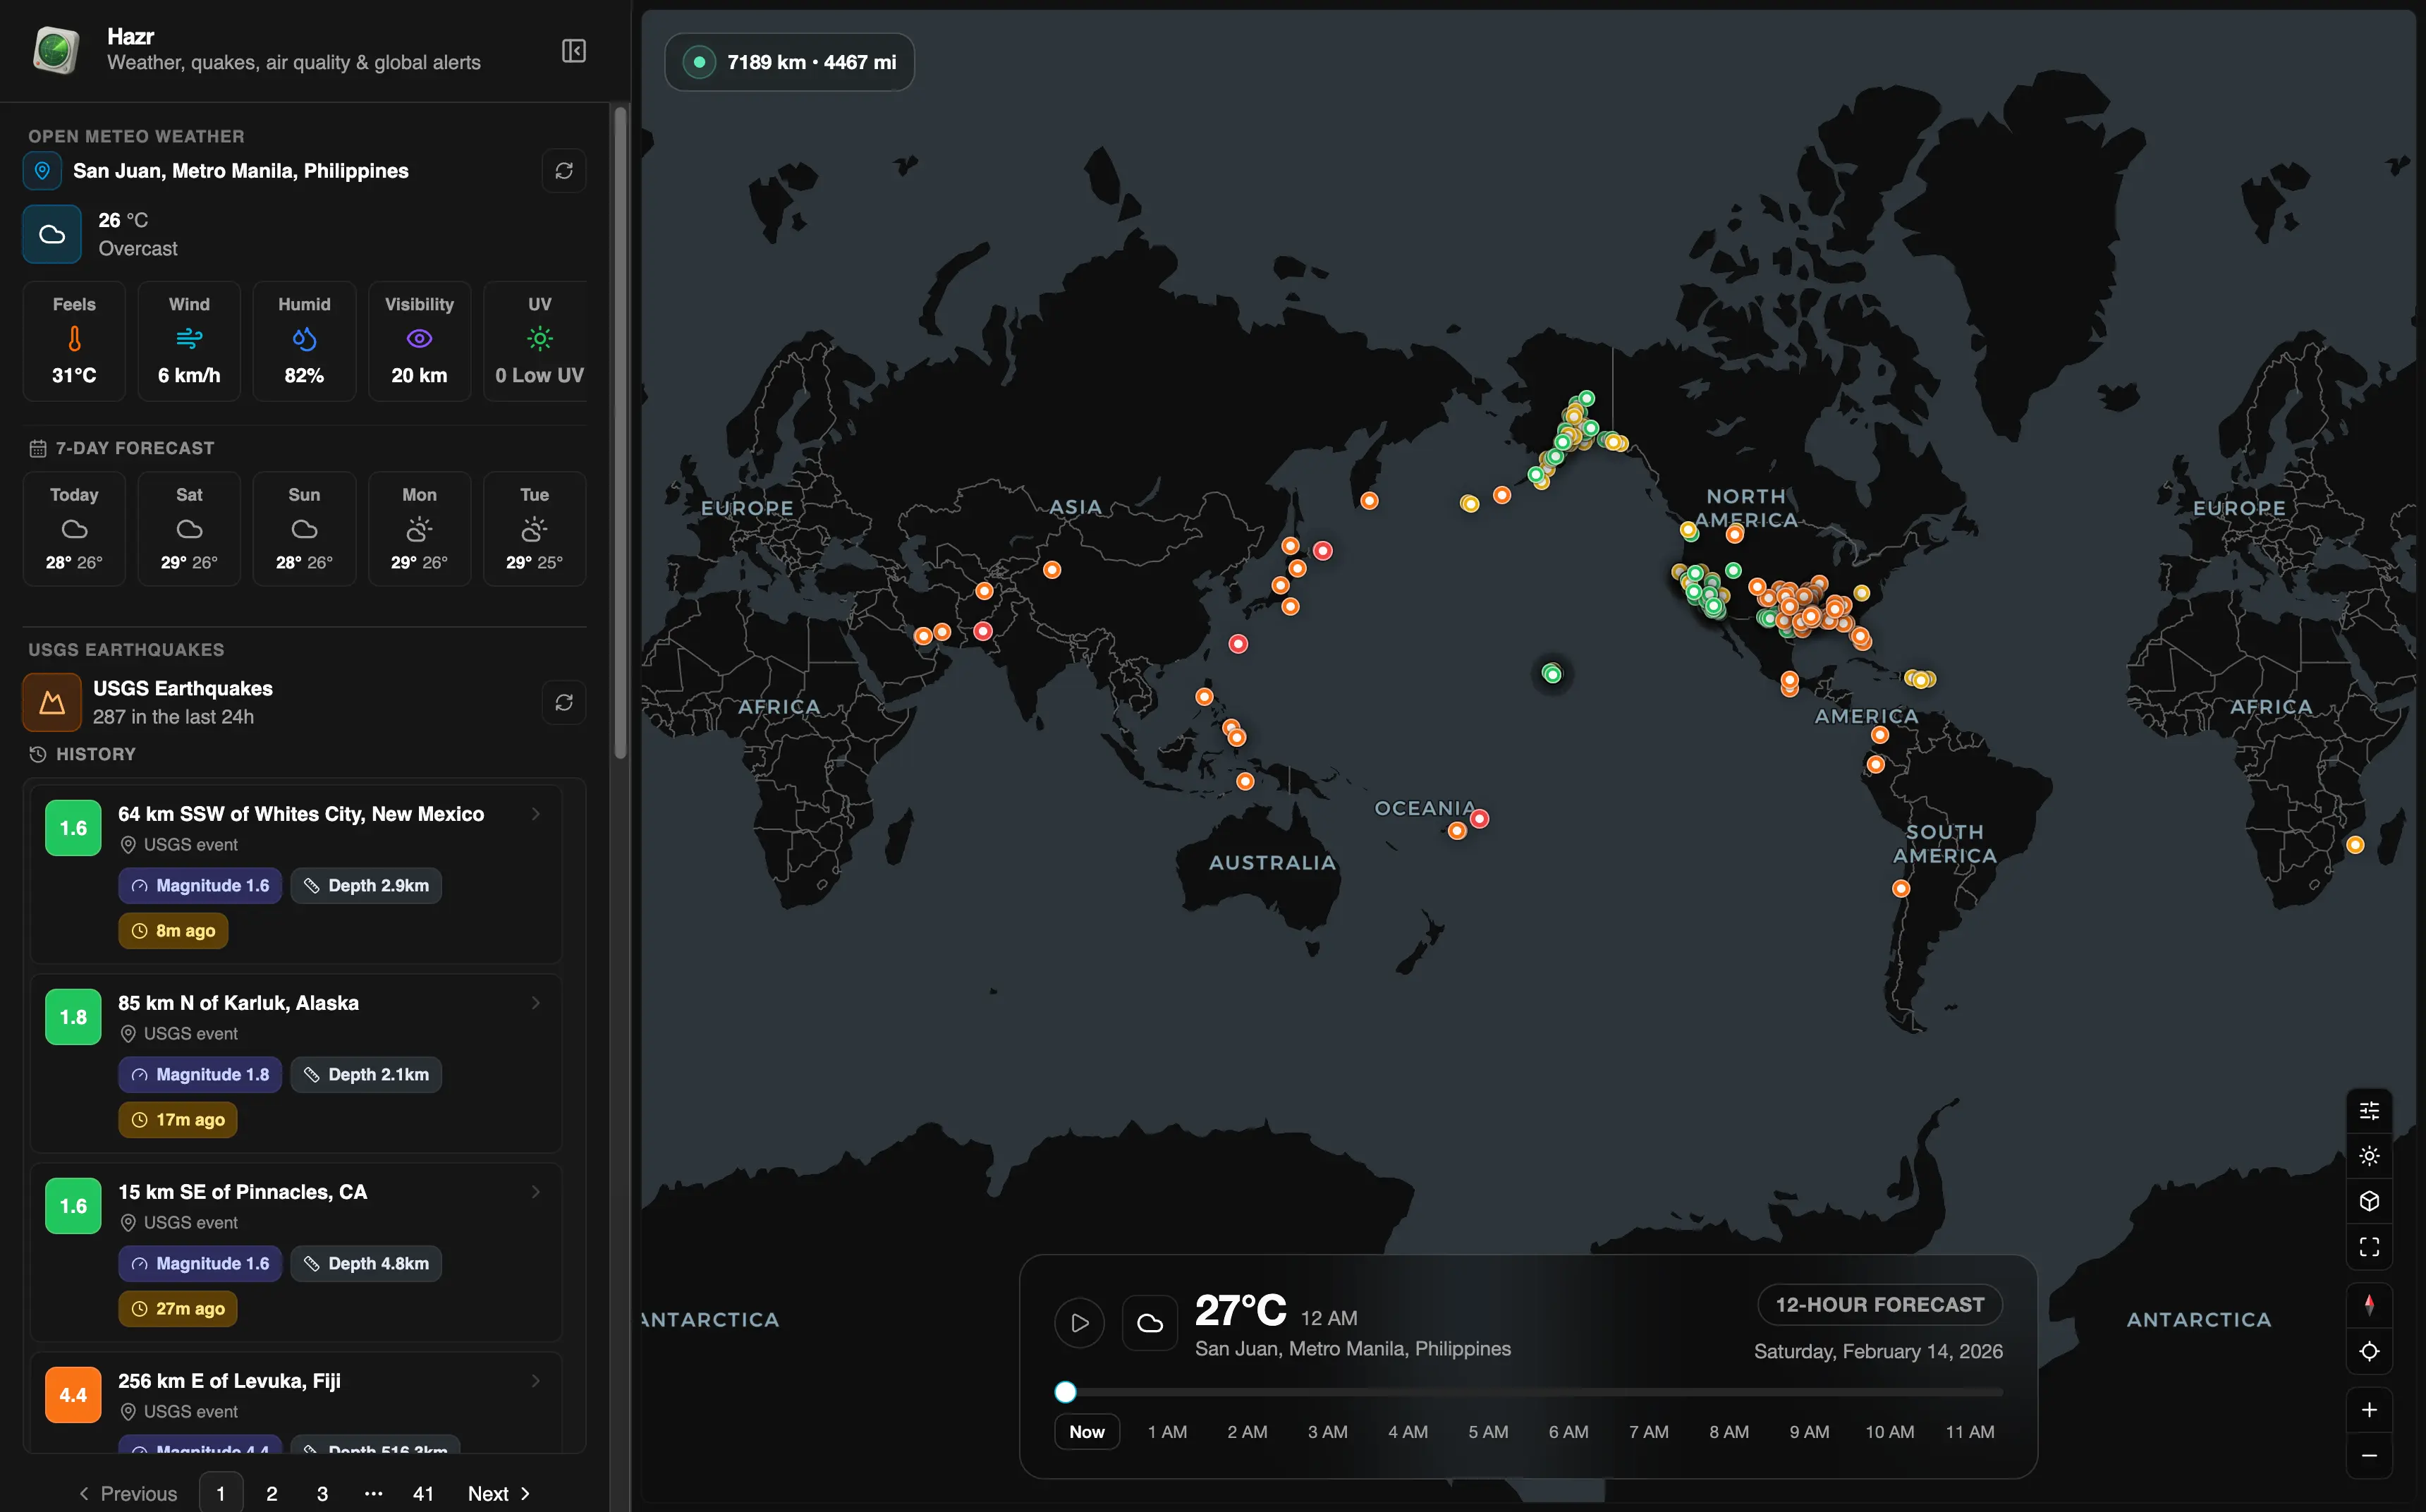Open the map layer settings sliders icon
The height and width of the screenshot is (1512, 2426).
(2369, 1110)
